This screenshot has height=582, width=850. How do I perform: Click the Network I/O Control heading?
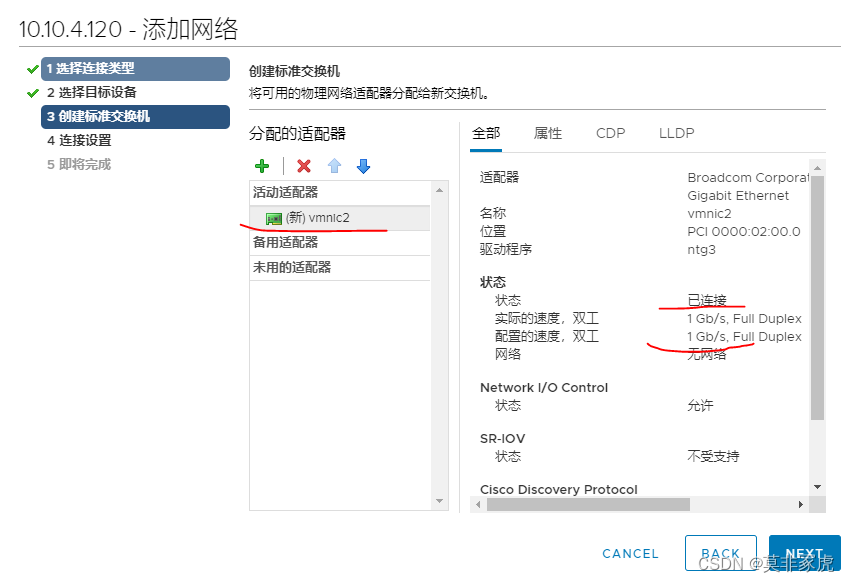click(544, 387)
